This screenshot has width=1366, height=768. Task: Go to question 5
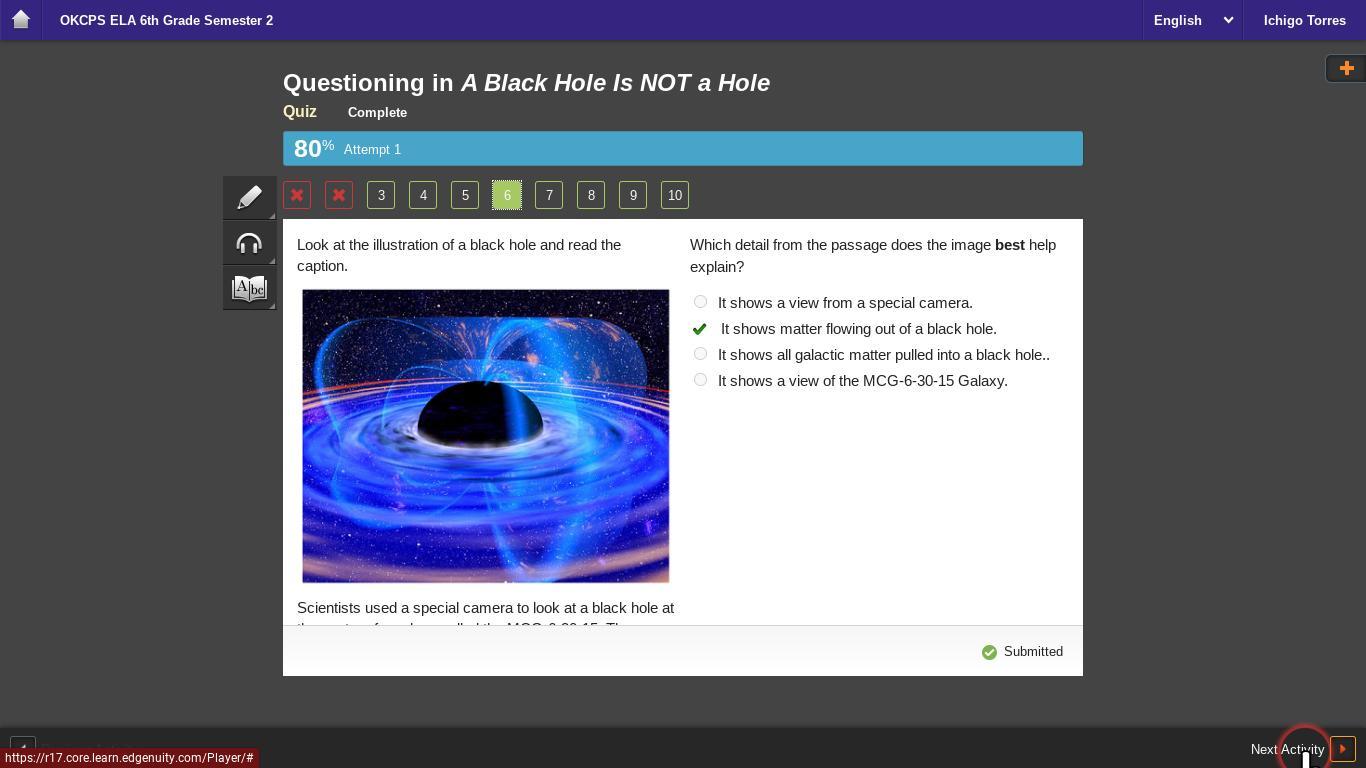pos(465,195)
